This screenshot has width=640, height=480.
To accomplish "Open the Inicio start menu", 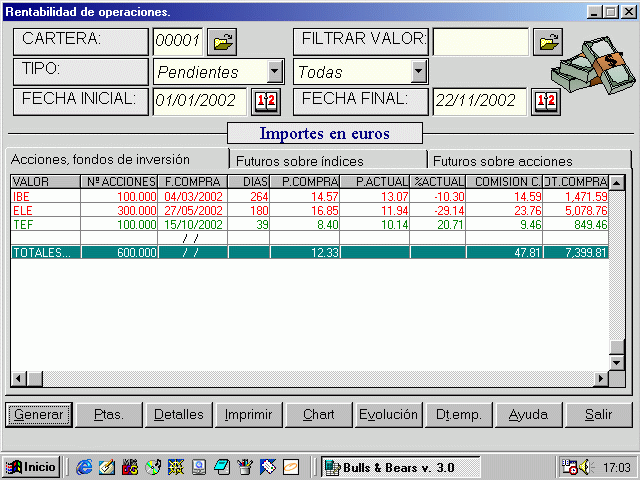I will (x=31, y=467).
